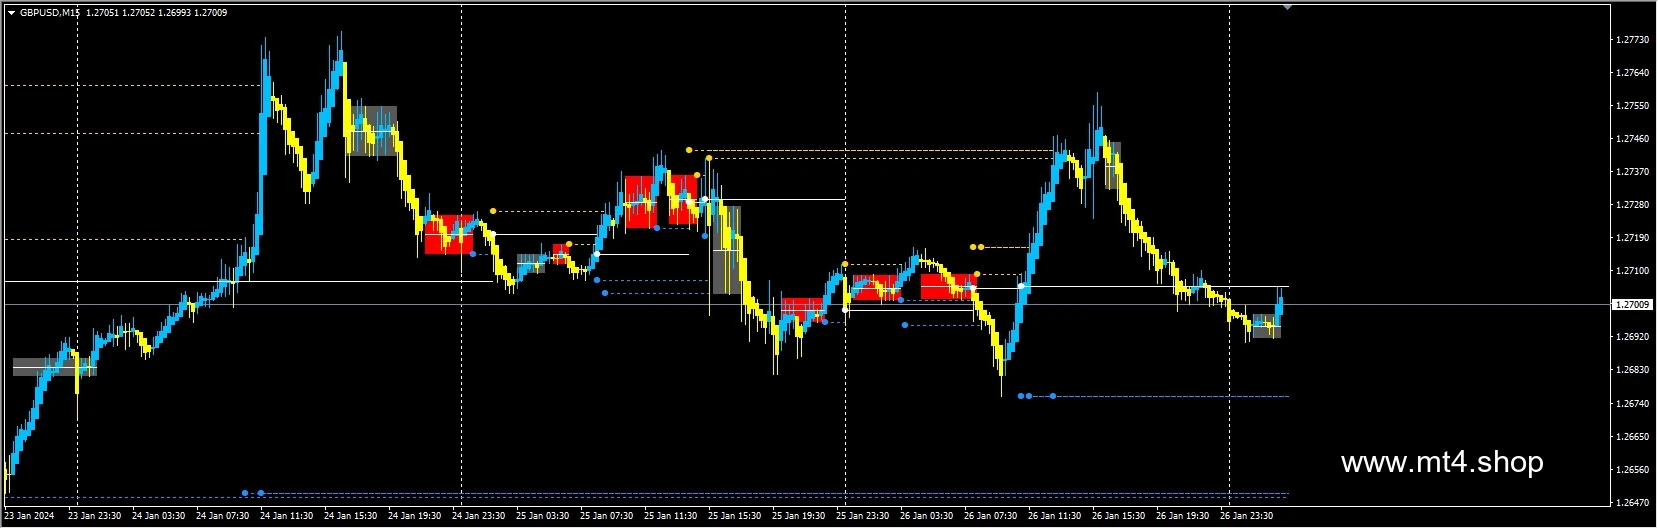Click the 26 Jan 03:30 time label
The height and width of the screenshot is (529, 1658).
point(927,517)
